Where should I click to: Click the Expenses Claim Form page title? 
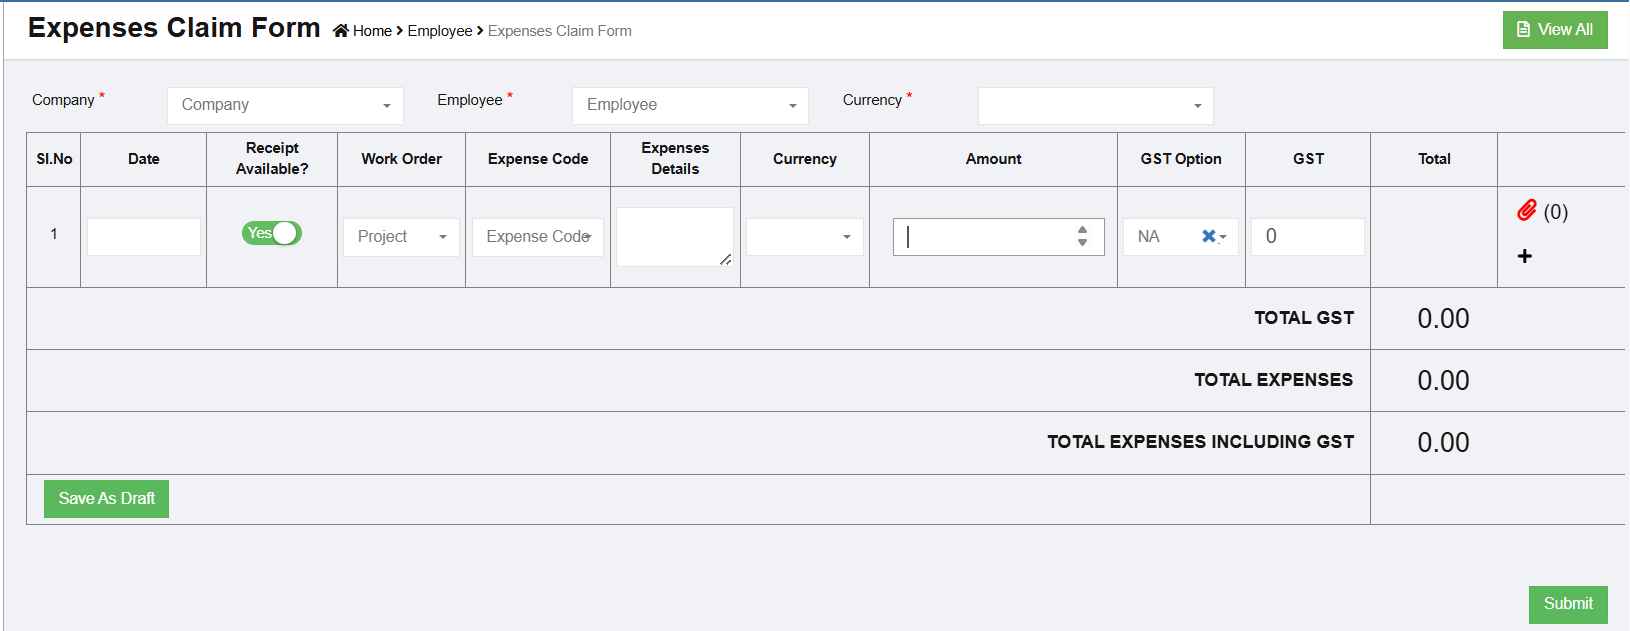(174, 28)
